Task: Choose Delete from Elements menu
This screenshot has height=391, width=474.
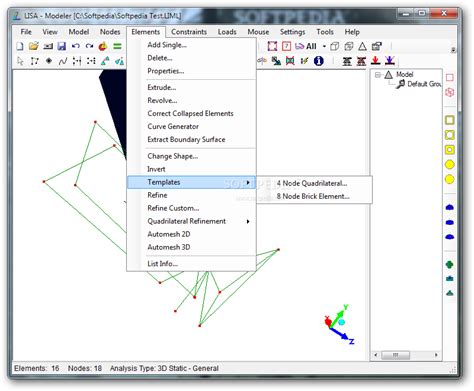Action: click(160, 58)
